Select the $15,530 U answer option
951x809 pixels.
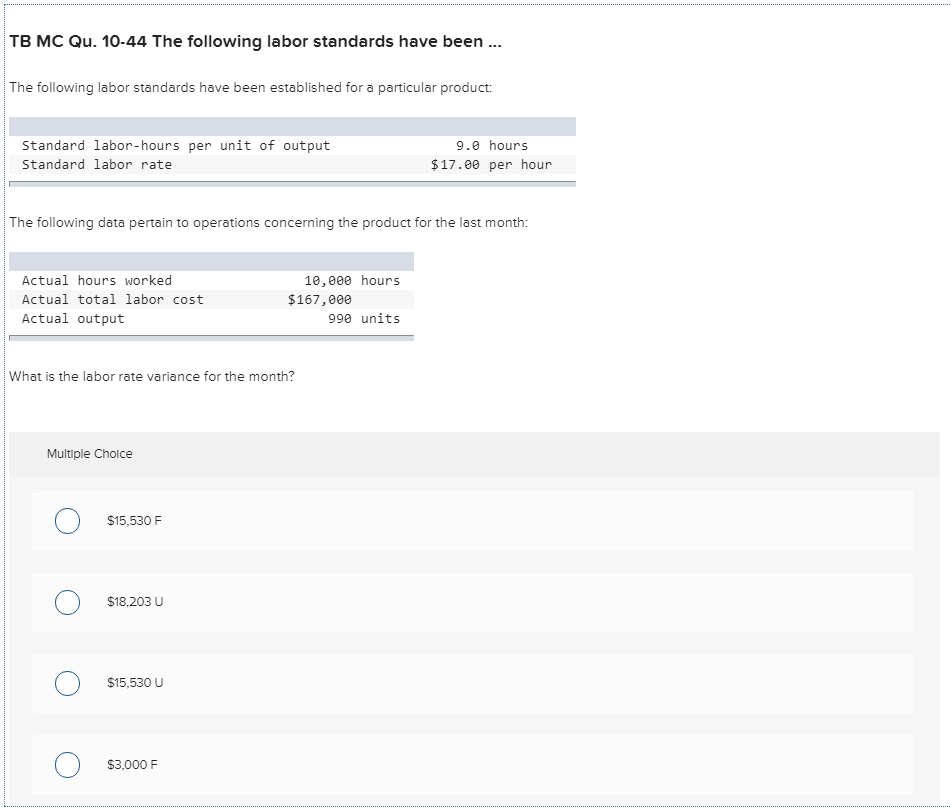[68, 682]
